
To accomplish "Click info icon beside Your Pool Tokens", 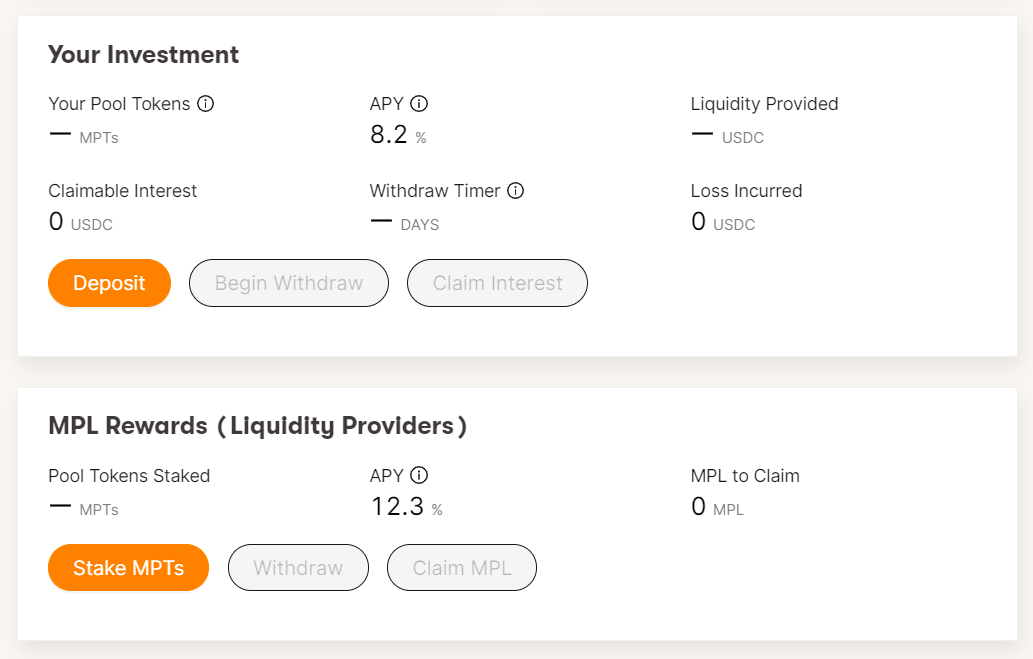I will [206, 104].
